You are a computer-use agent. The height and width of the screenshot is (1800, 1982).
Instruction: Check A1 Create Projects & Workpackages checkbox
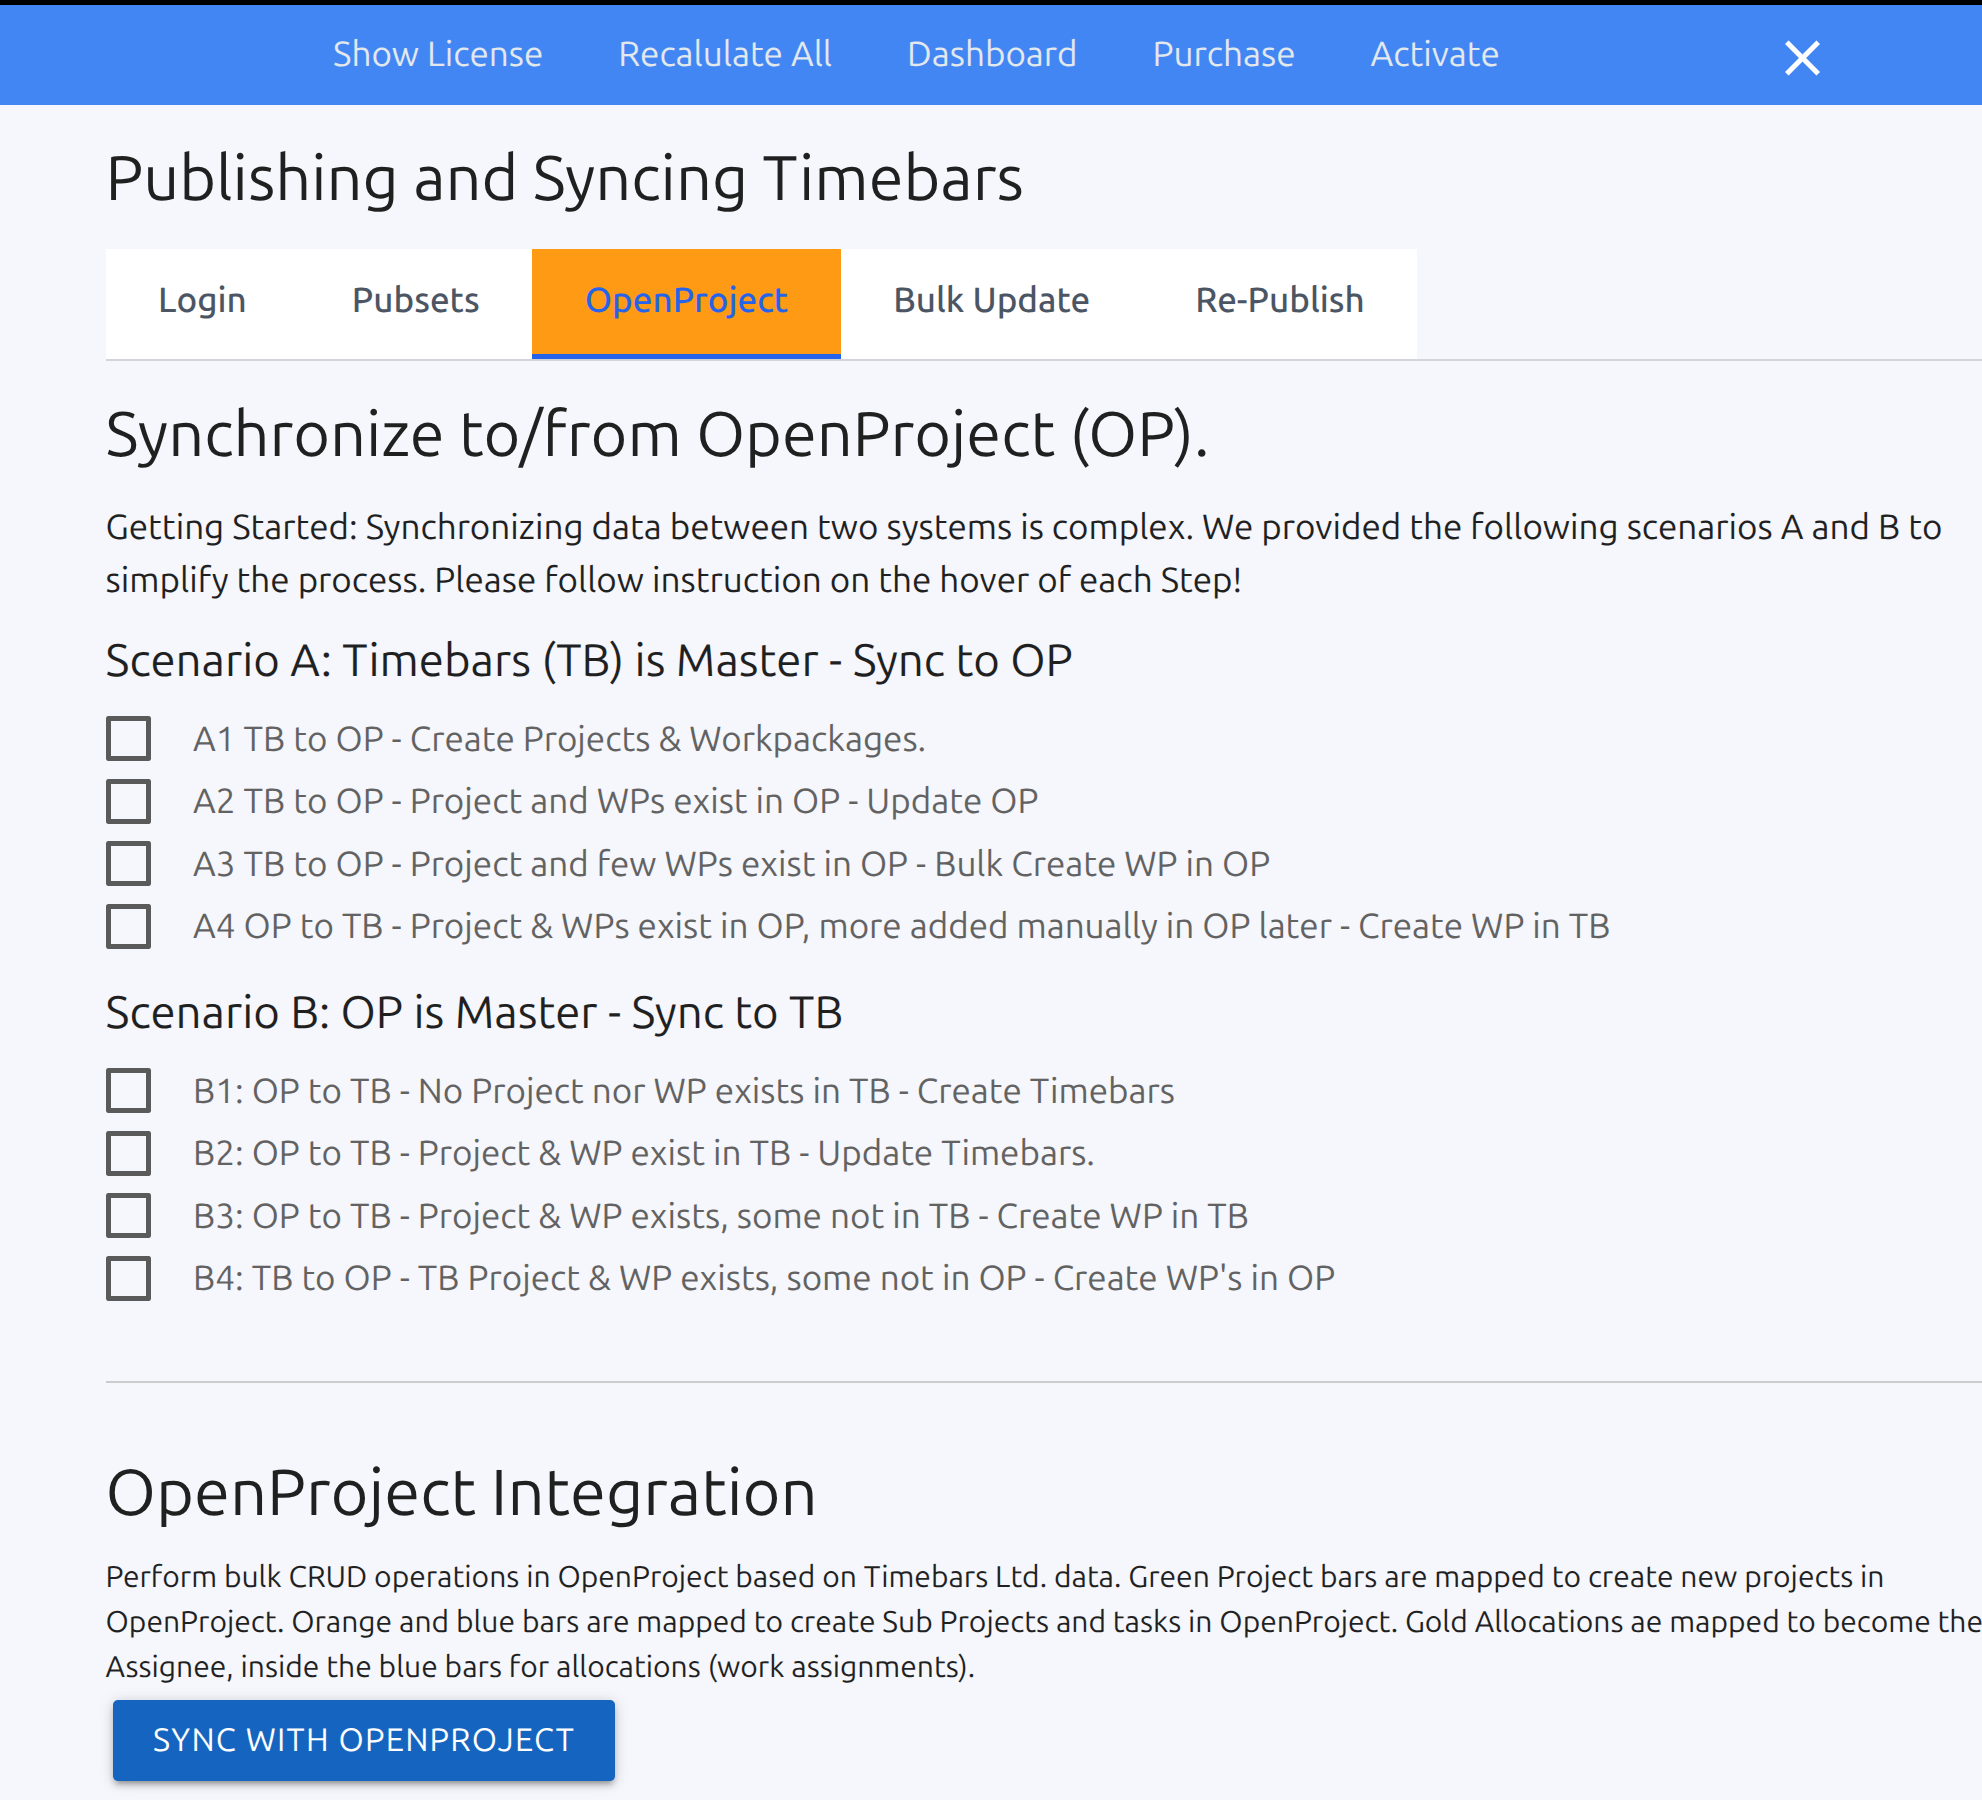[x=129, y=739]
